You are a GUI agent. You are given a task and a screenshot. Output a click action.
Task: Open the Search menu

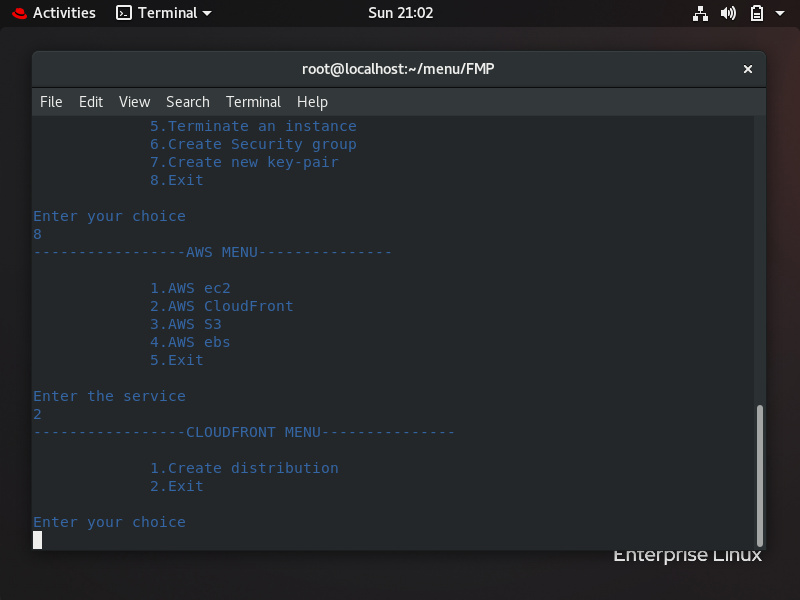coord(188,102)
